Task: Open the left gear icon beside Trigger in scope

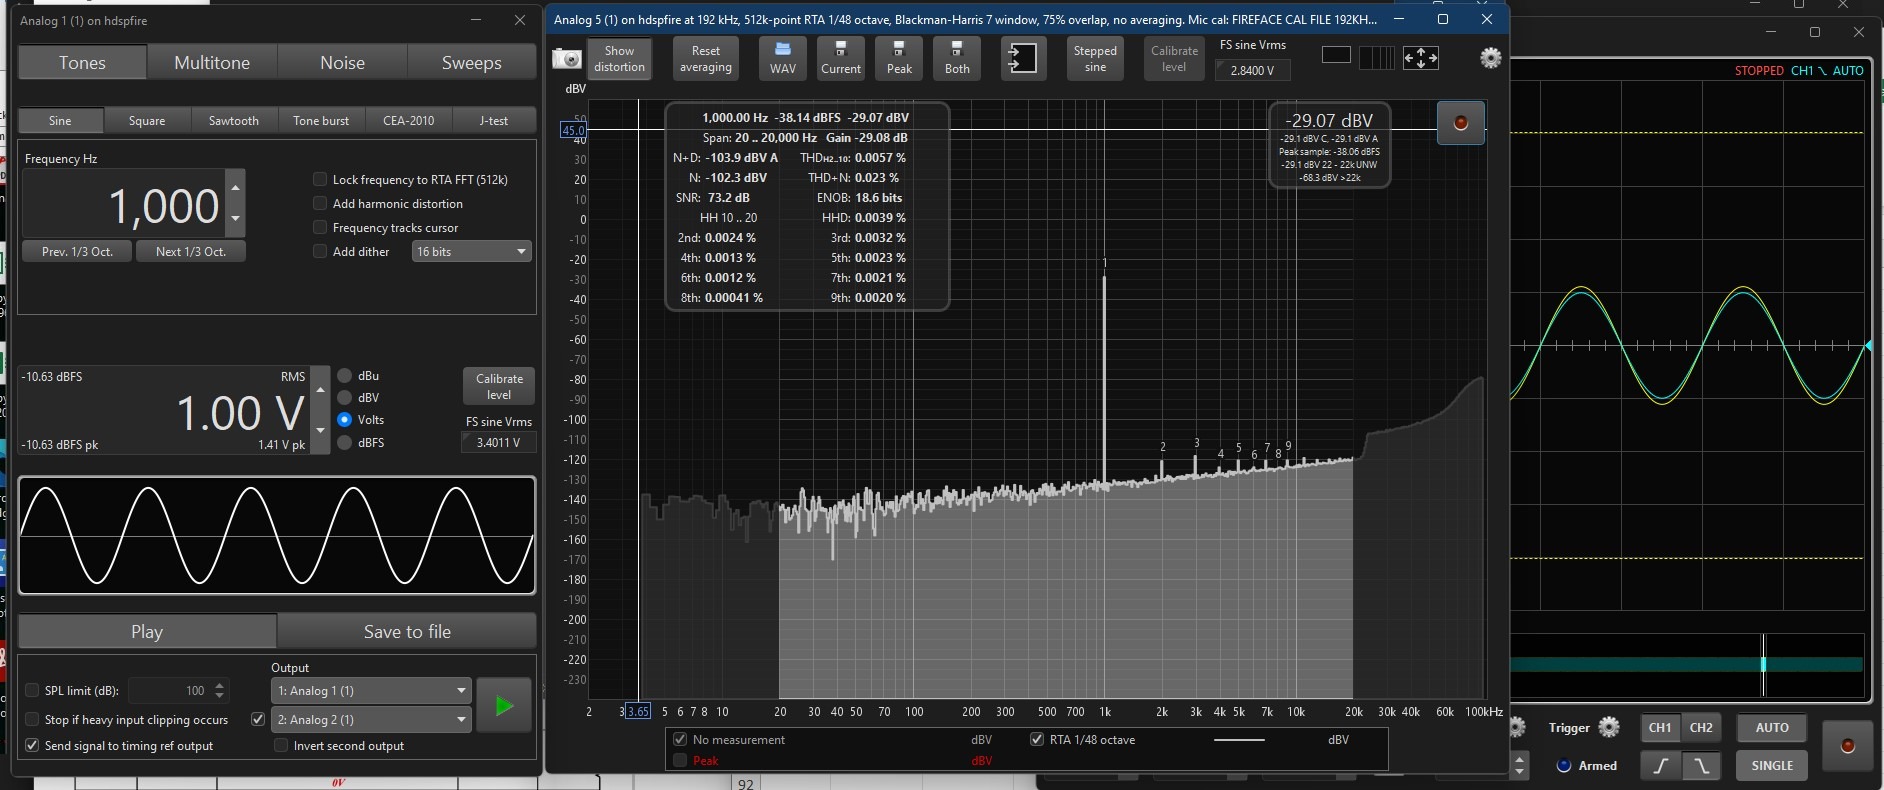Action: [x=1517, y=727]
